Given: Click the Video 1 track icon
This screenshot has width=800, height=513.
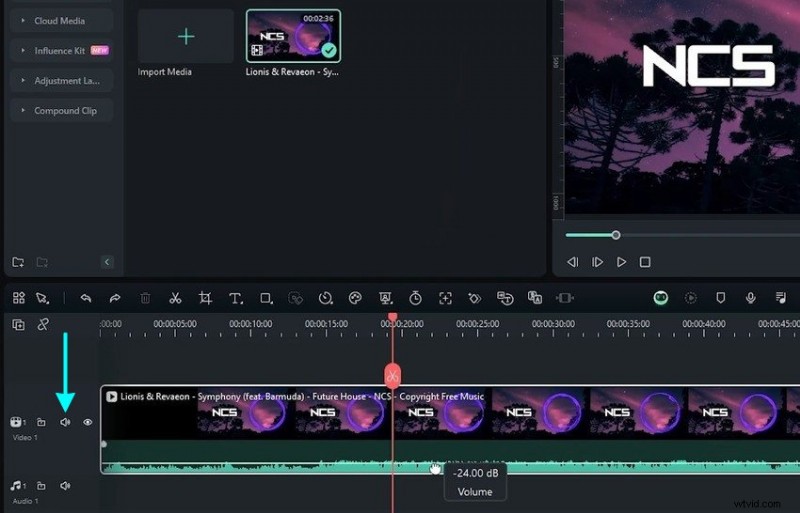Looking at the screenshot, I should (17, 422).
